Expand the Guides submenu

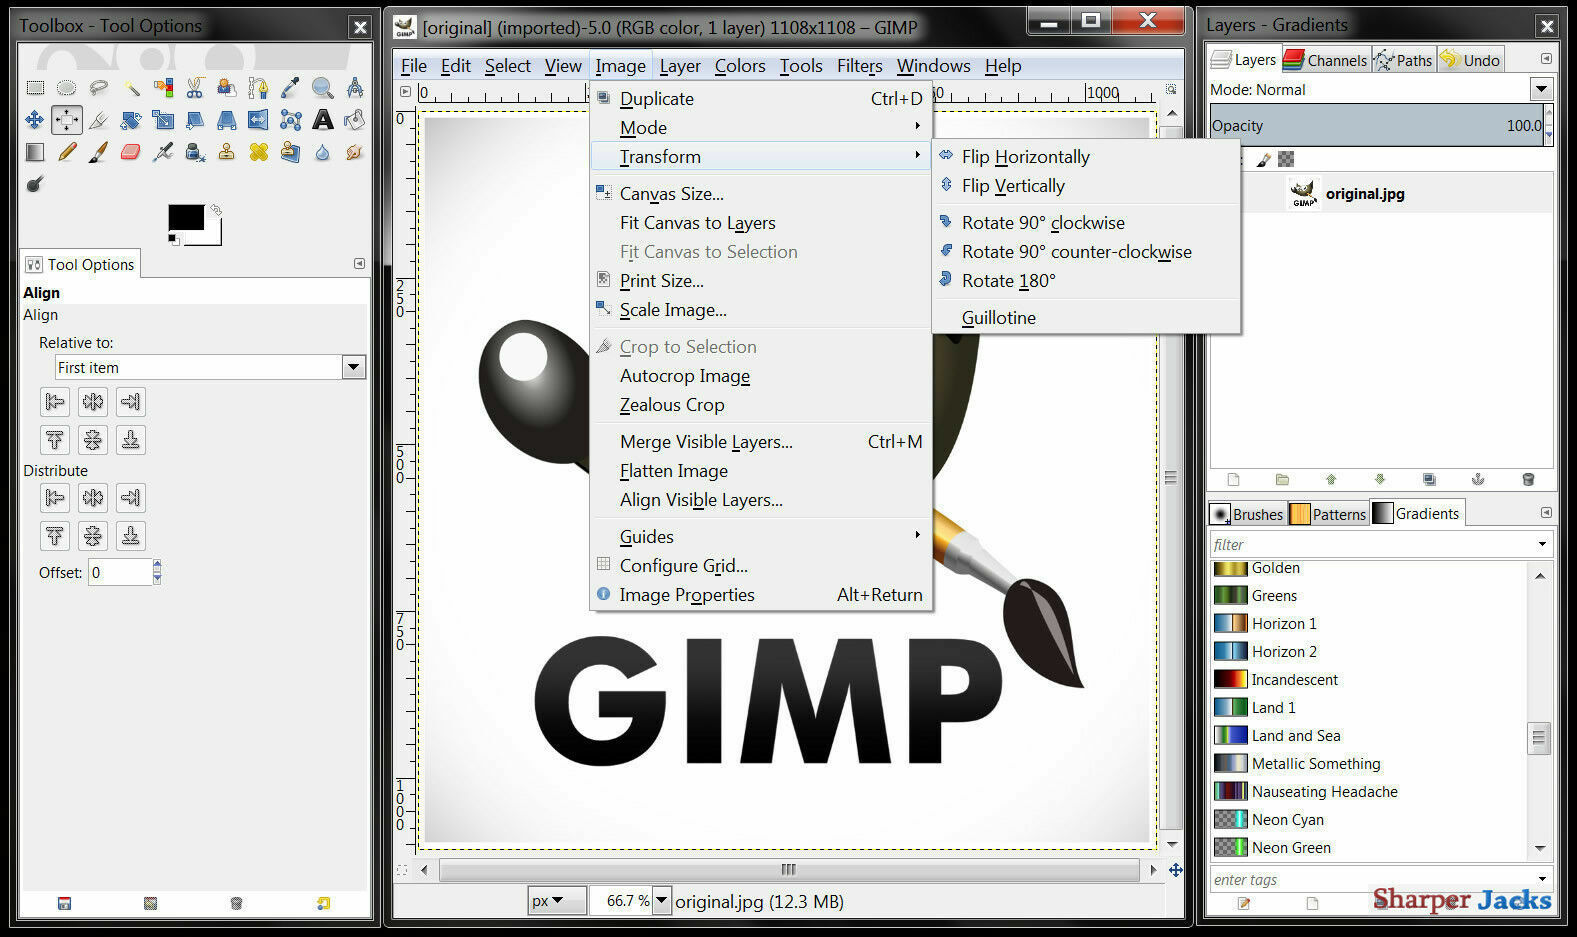pyautogui.click(x=761, y=537)
